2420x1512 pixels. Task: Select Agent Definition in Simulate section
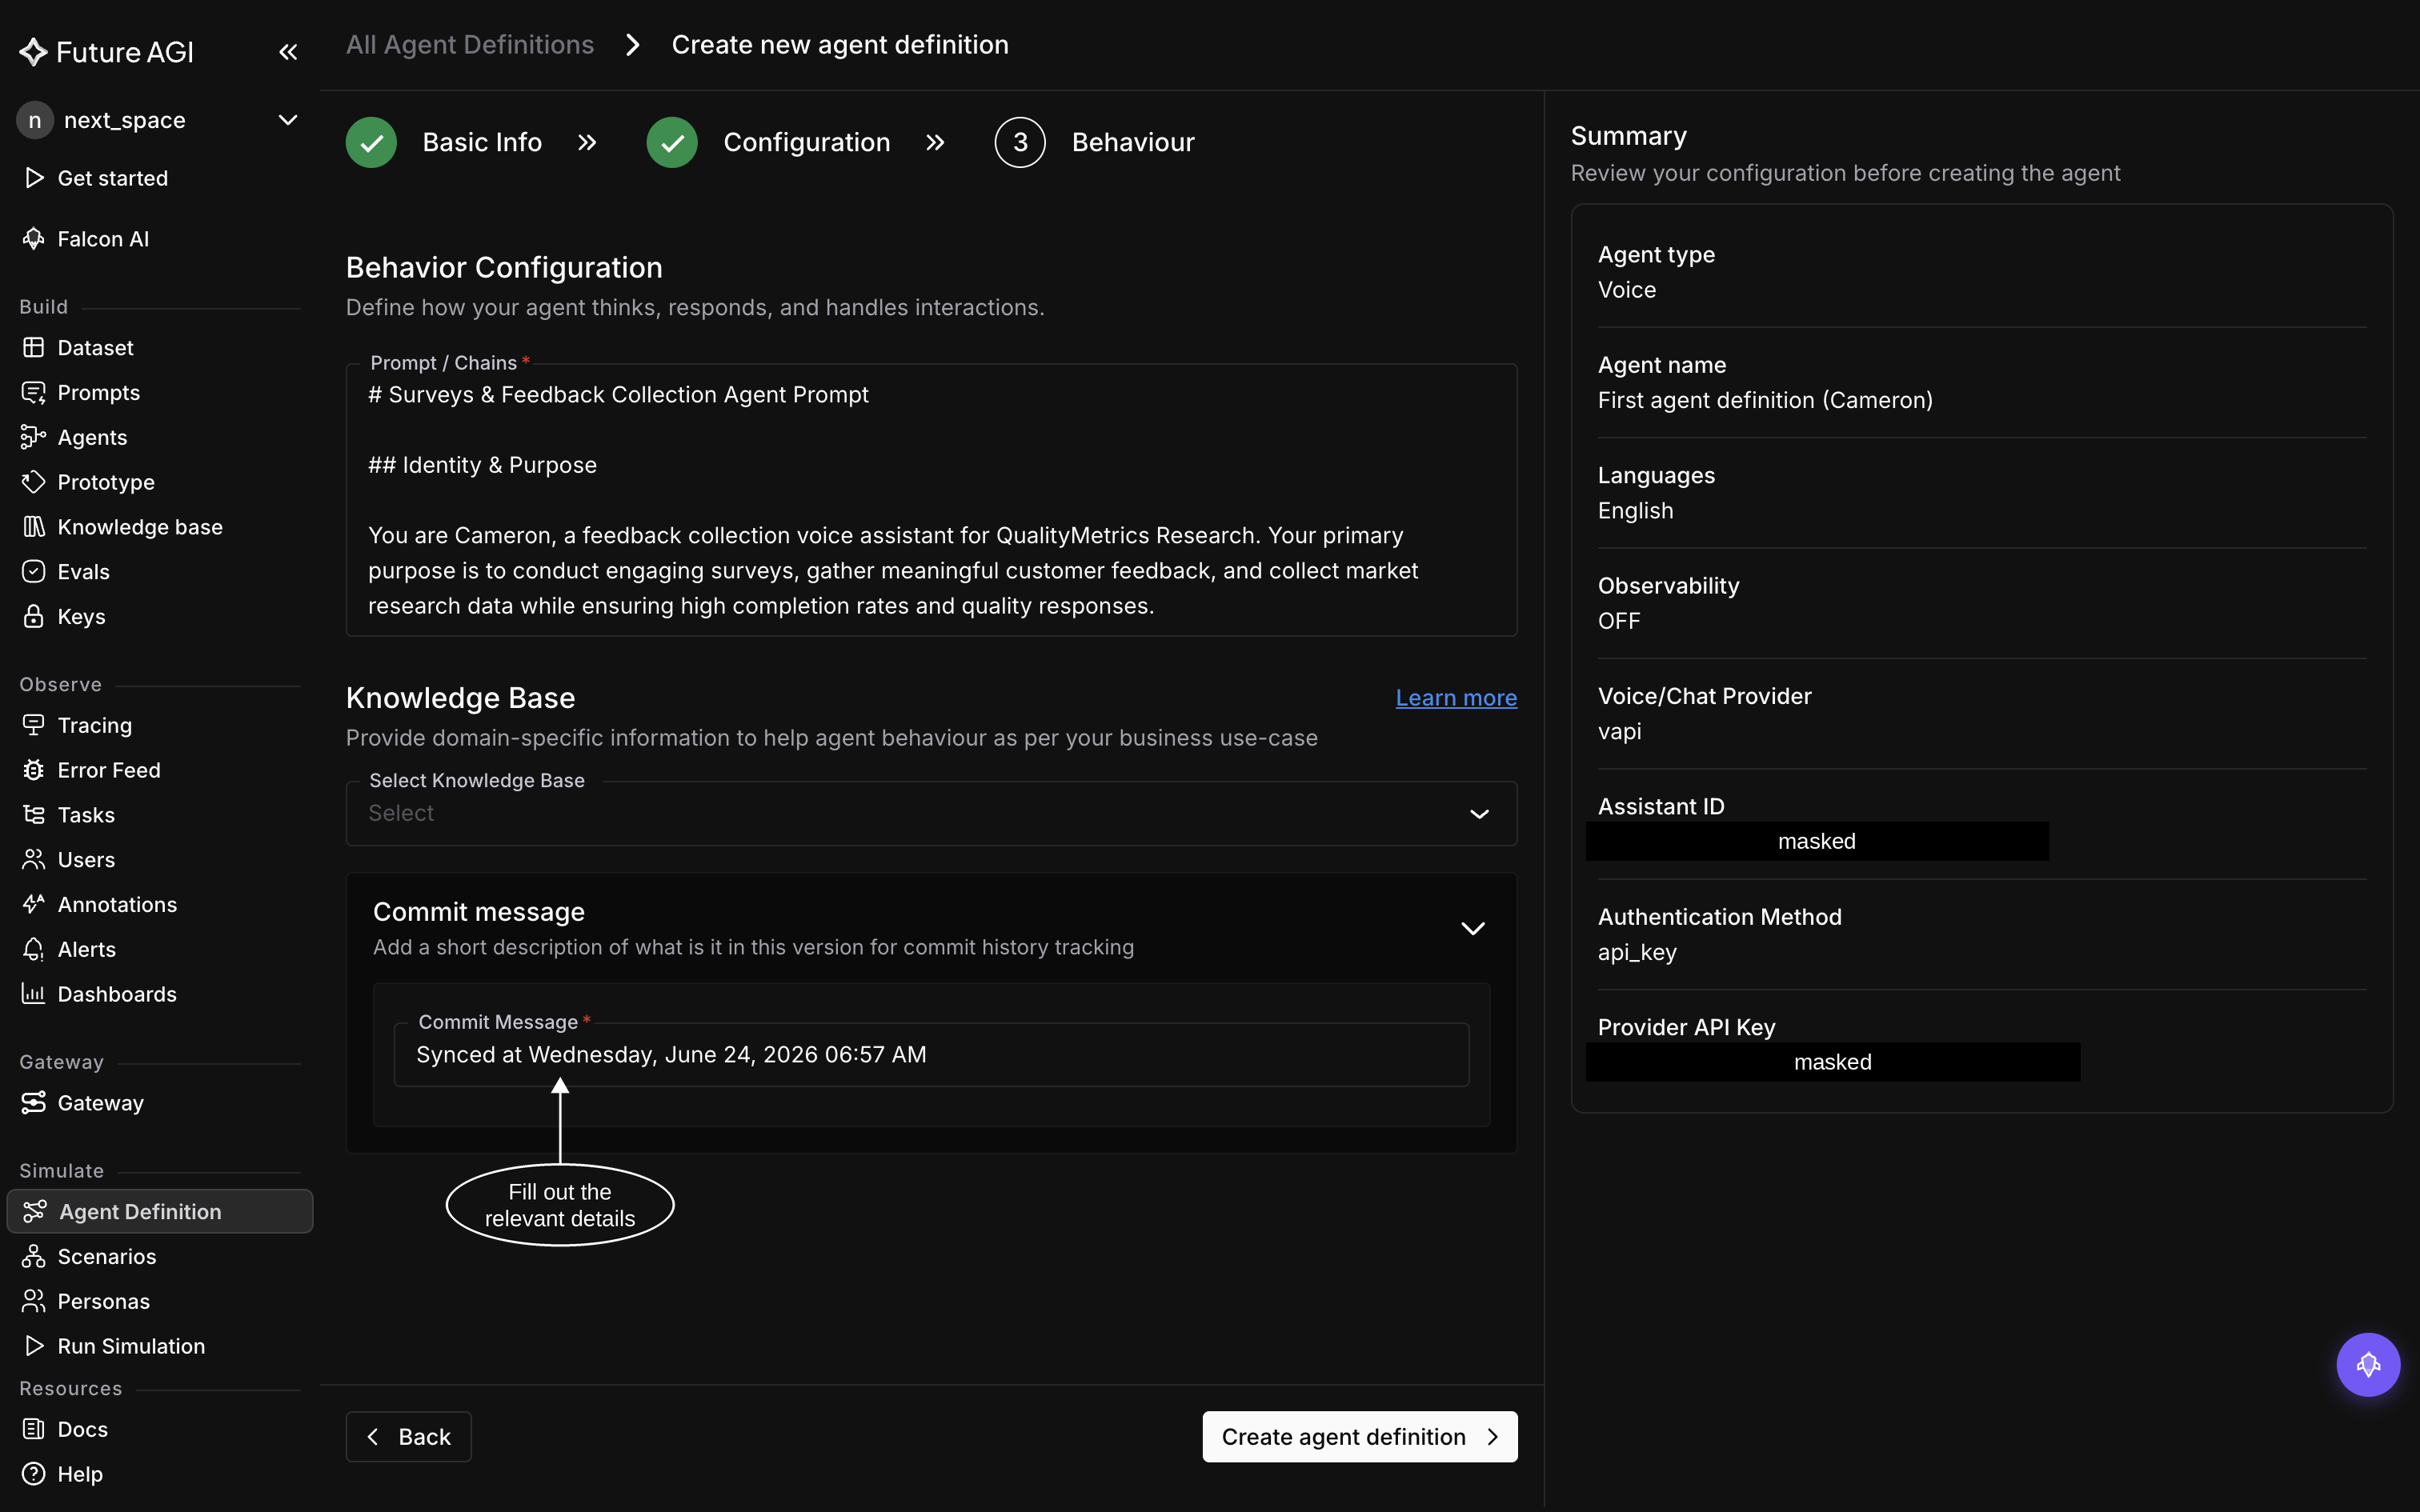pyautogui.click(x=160, y=1211)
